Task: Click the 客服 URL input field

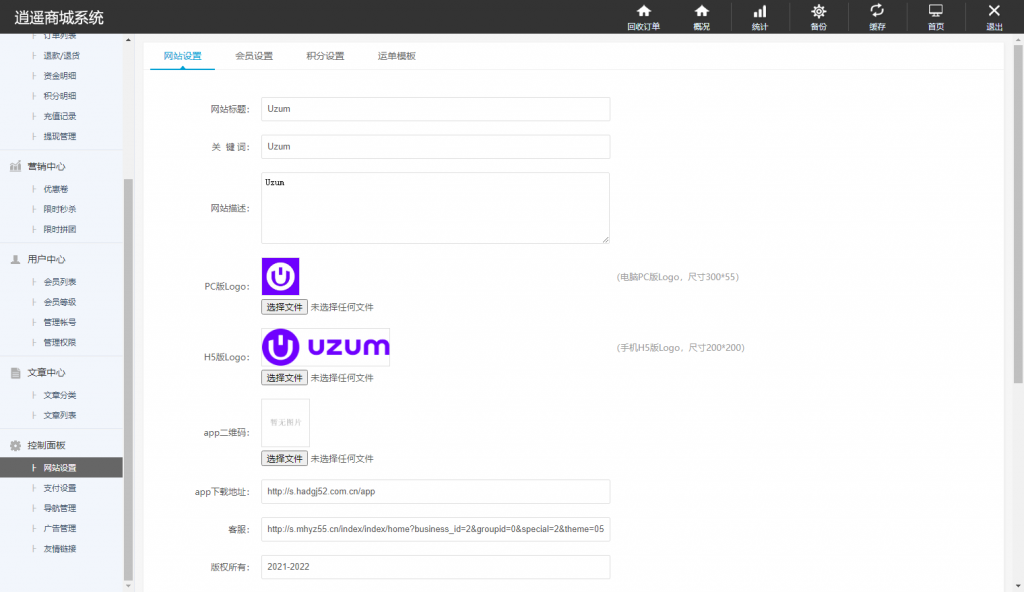Action: 436,530
